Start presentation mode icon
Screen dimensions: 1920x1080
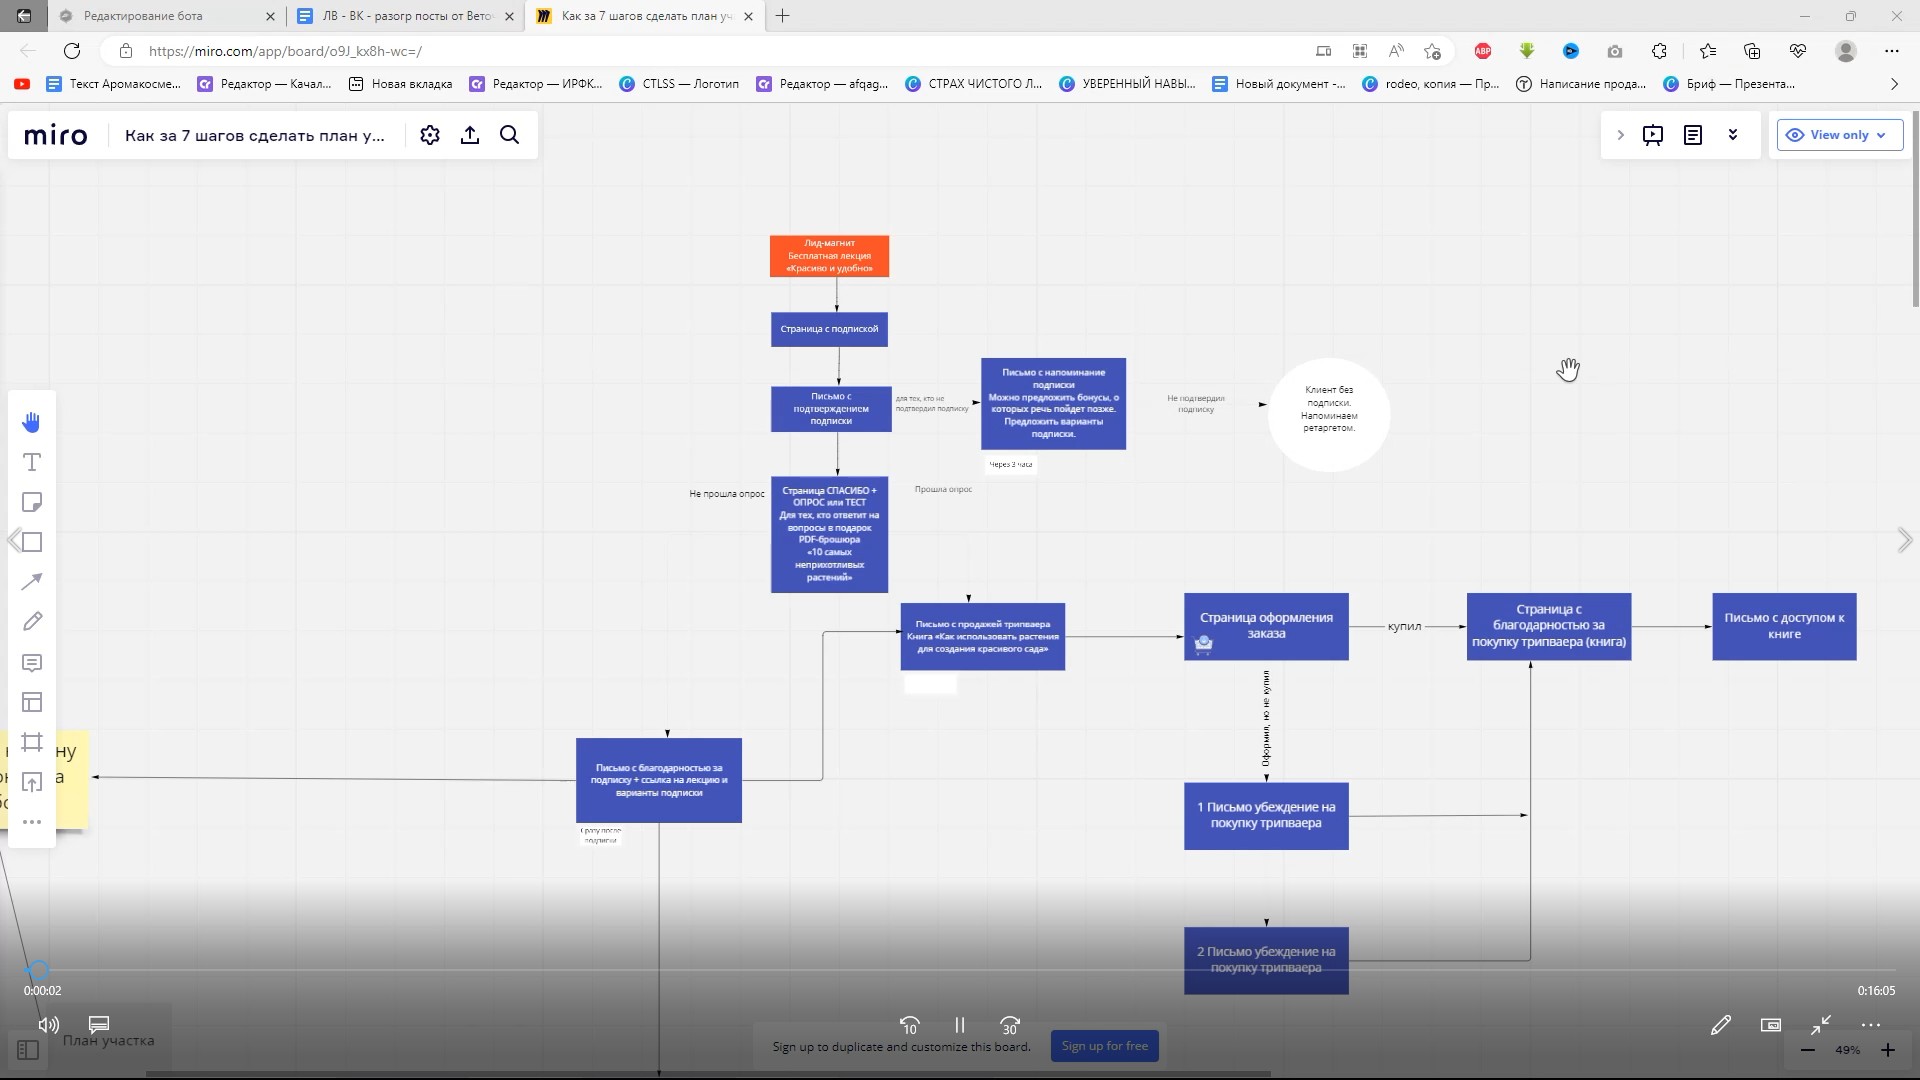1653,135
